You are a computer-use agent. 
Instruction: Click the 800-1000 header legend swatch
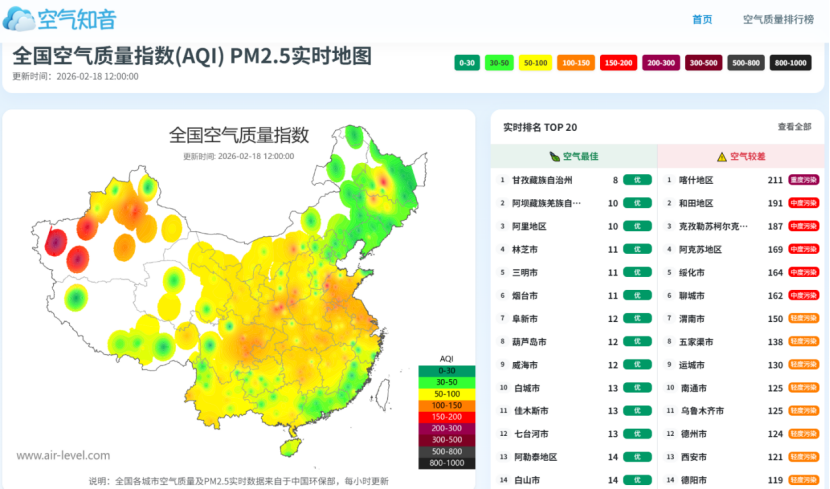click(790, 62)
